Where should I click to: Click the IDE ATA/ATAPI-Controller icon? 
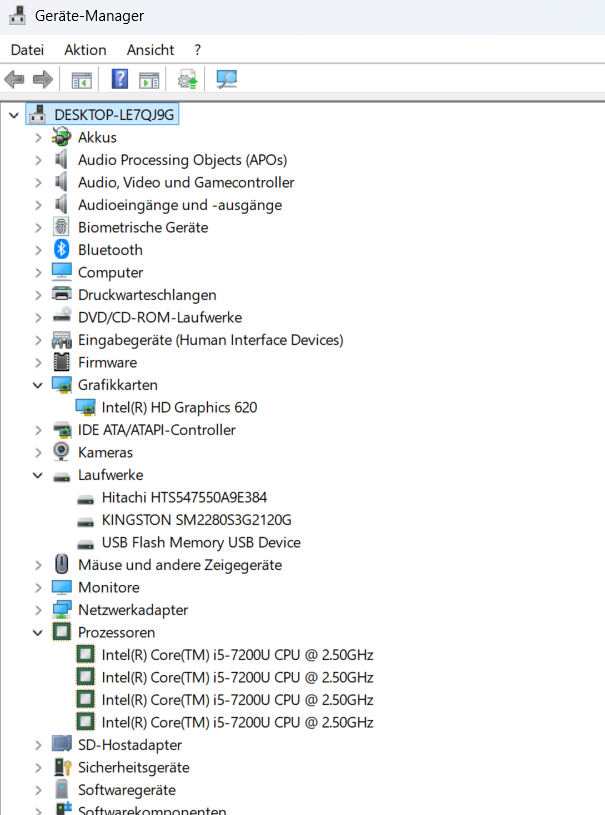pyautogui.click(x=61, y=429)
